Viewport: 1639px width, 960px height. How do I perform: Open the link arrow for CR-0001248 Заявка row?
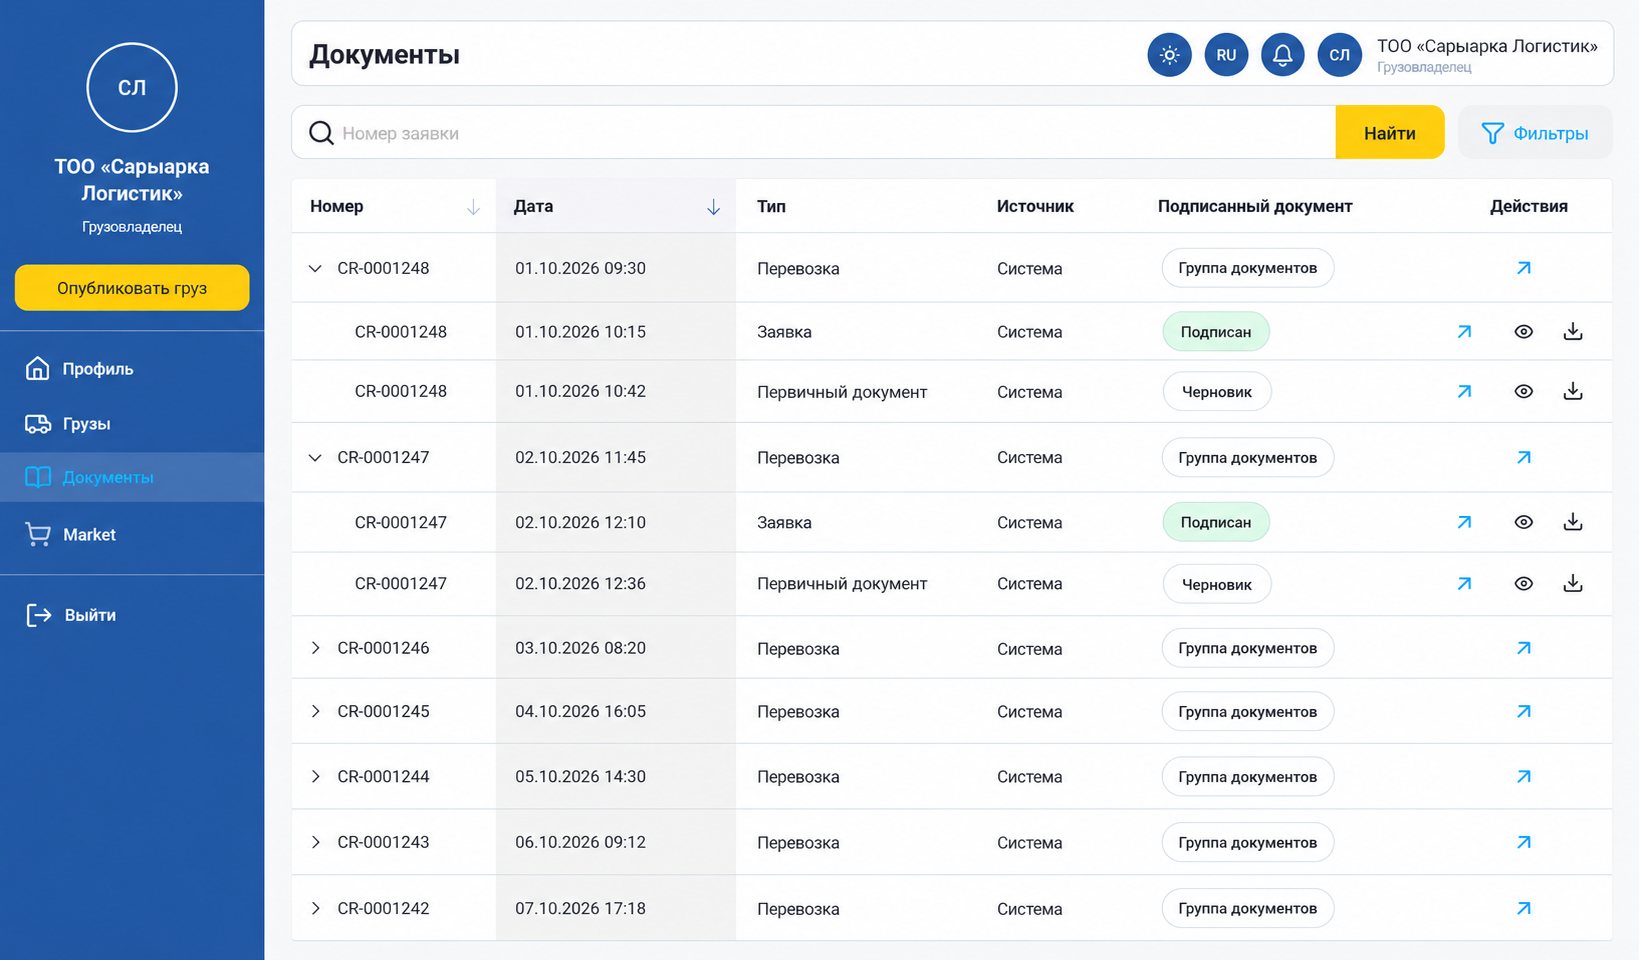click(1464, 332)
